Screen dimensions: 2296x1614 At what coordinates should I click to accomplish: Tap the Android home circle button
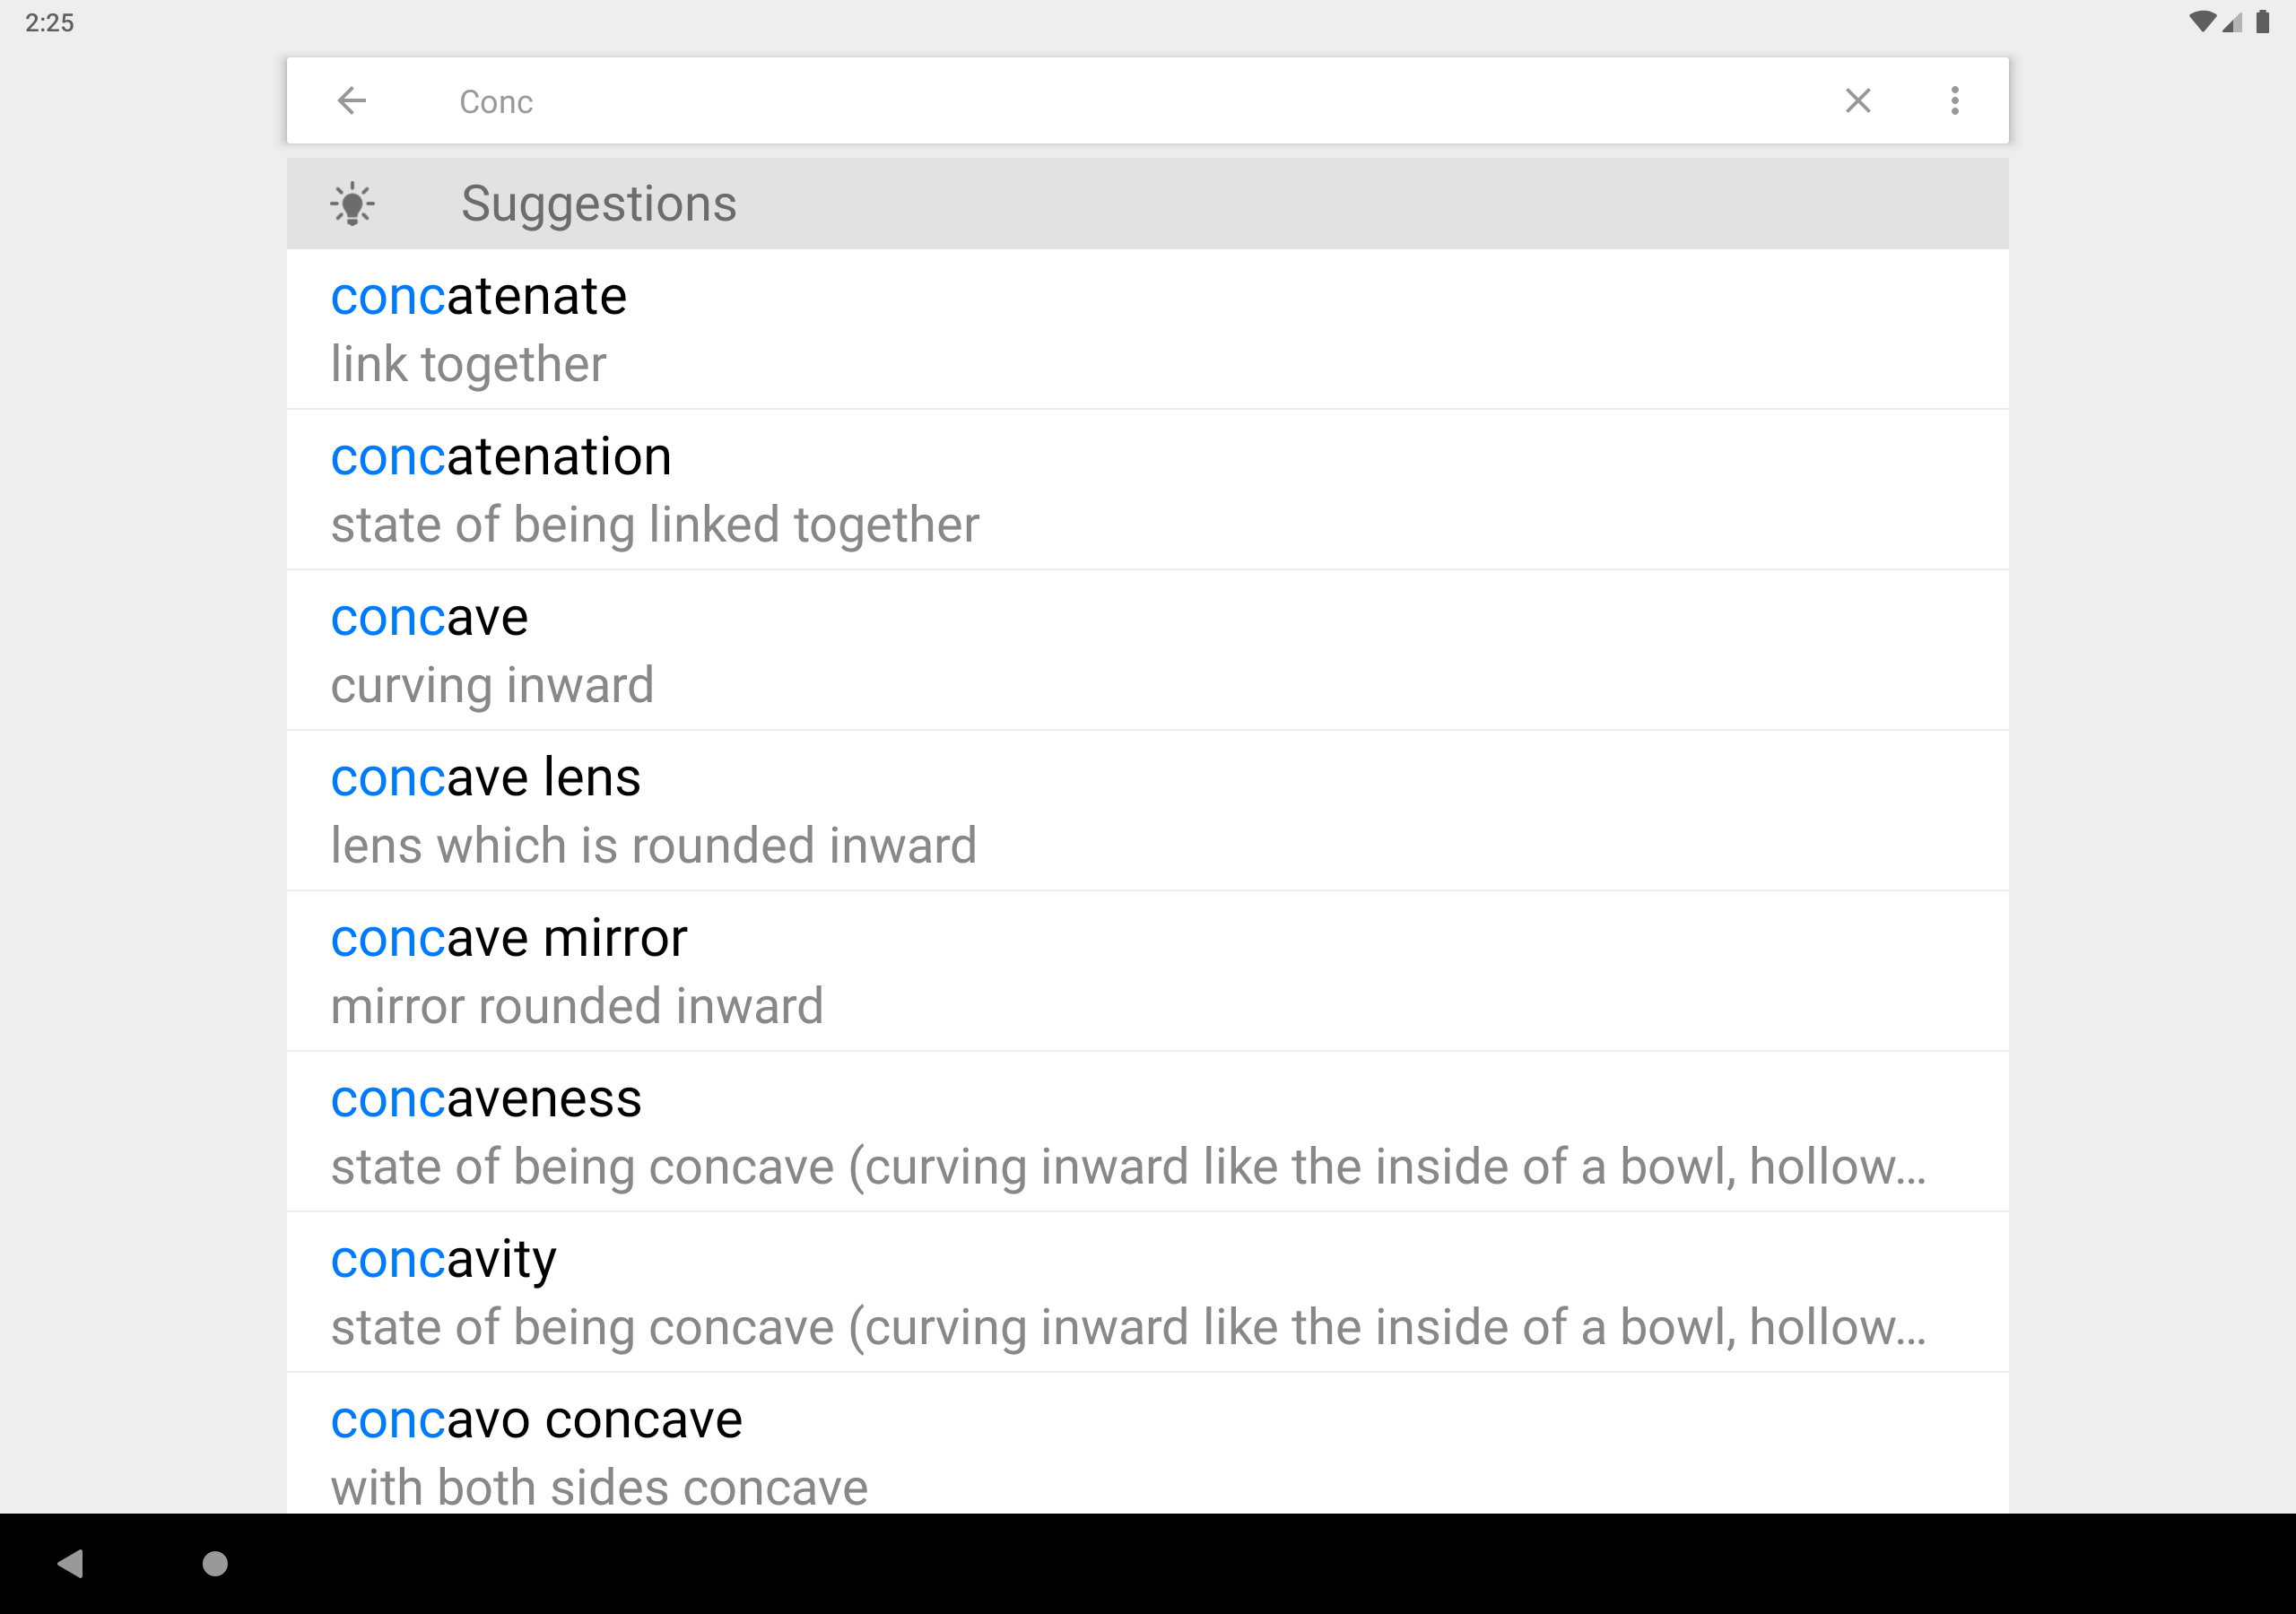point(215,1563)
